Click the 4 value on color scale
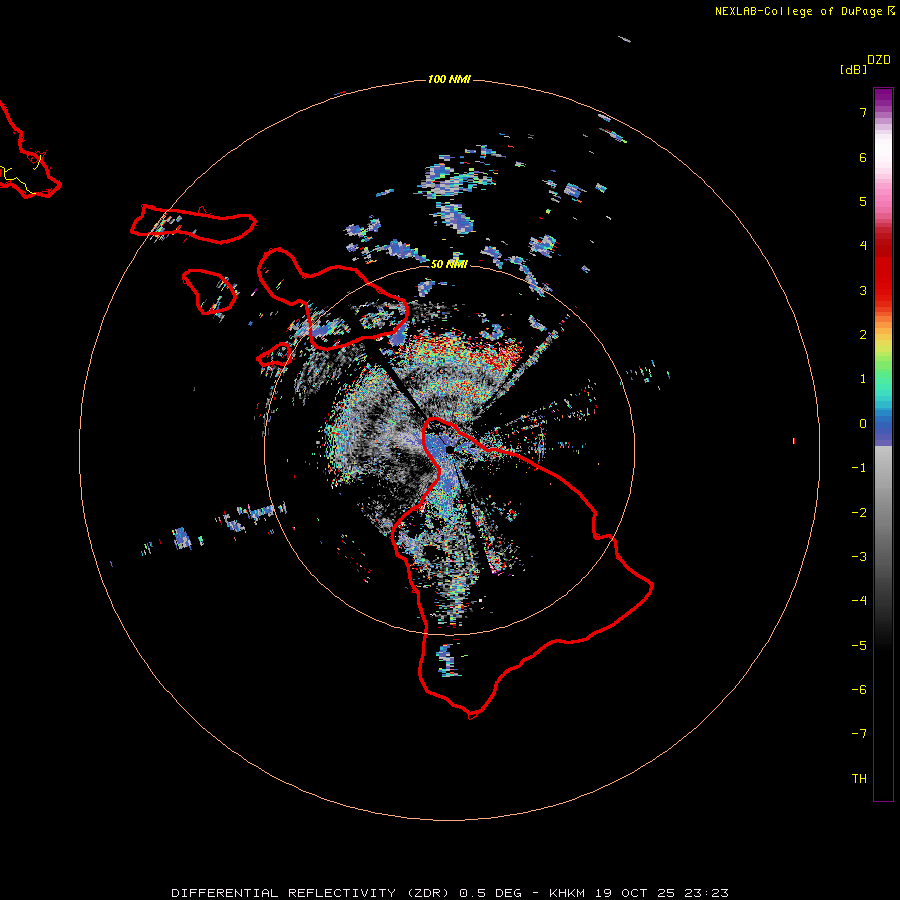 863,246
